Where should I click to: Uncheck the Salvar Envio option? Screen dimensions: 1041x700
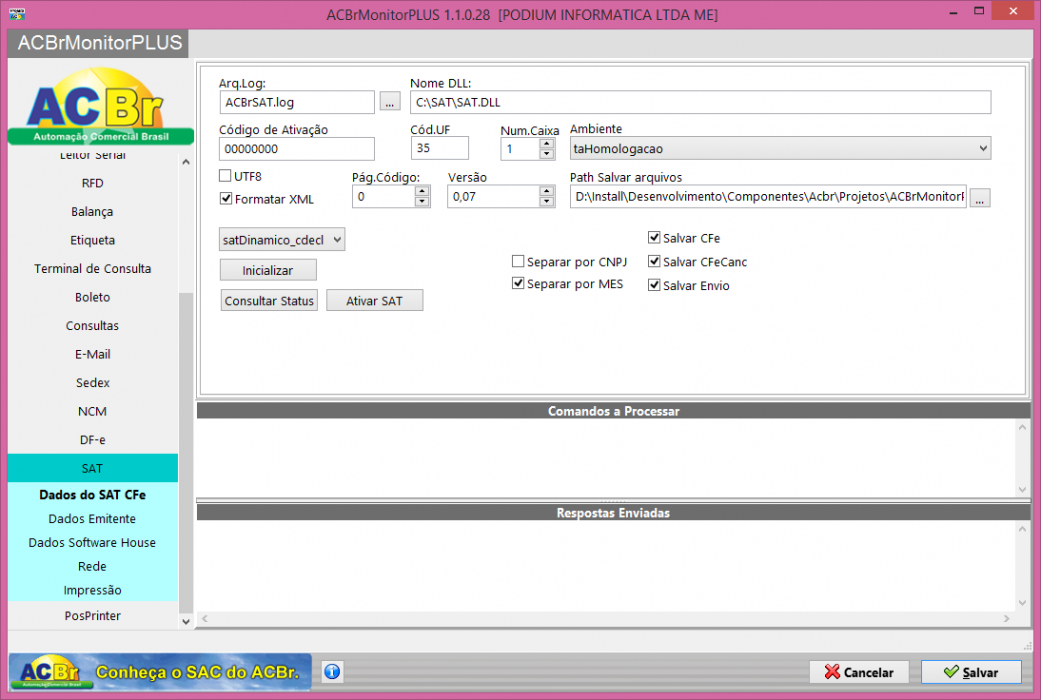click(x=655, y=286)
